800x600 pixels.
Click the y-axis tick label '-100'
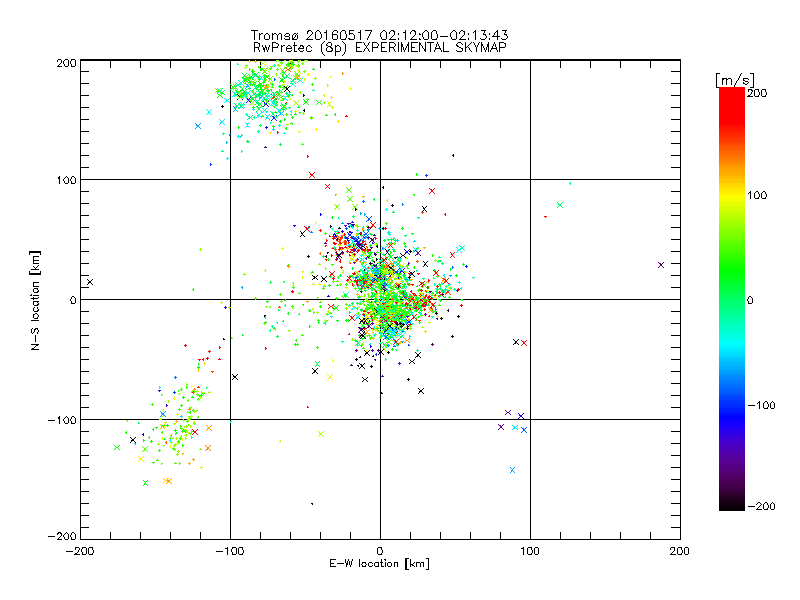click(x=62, y=420)
